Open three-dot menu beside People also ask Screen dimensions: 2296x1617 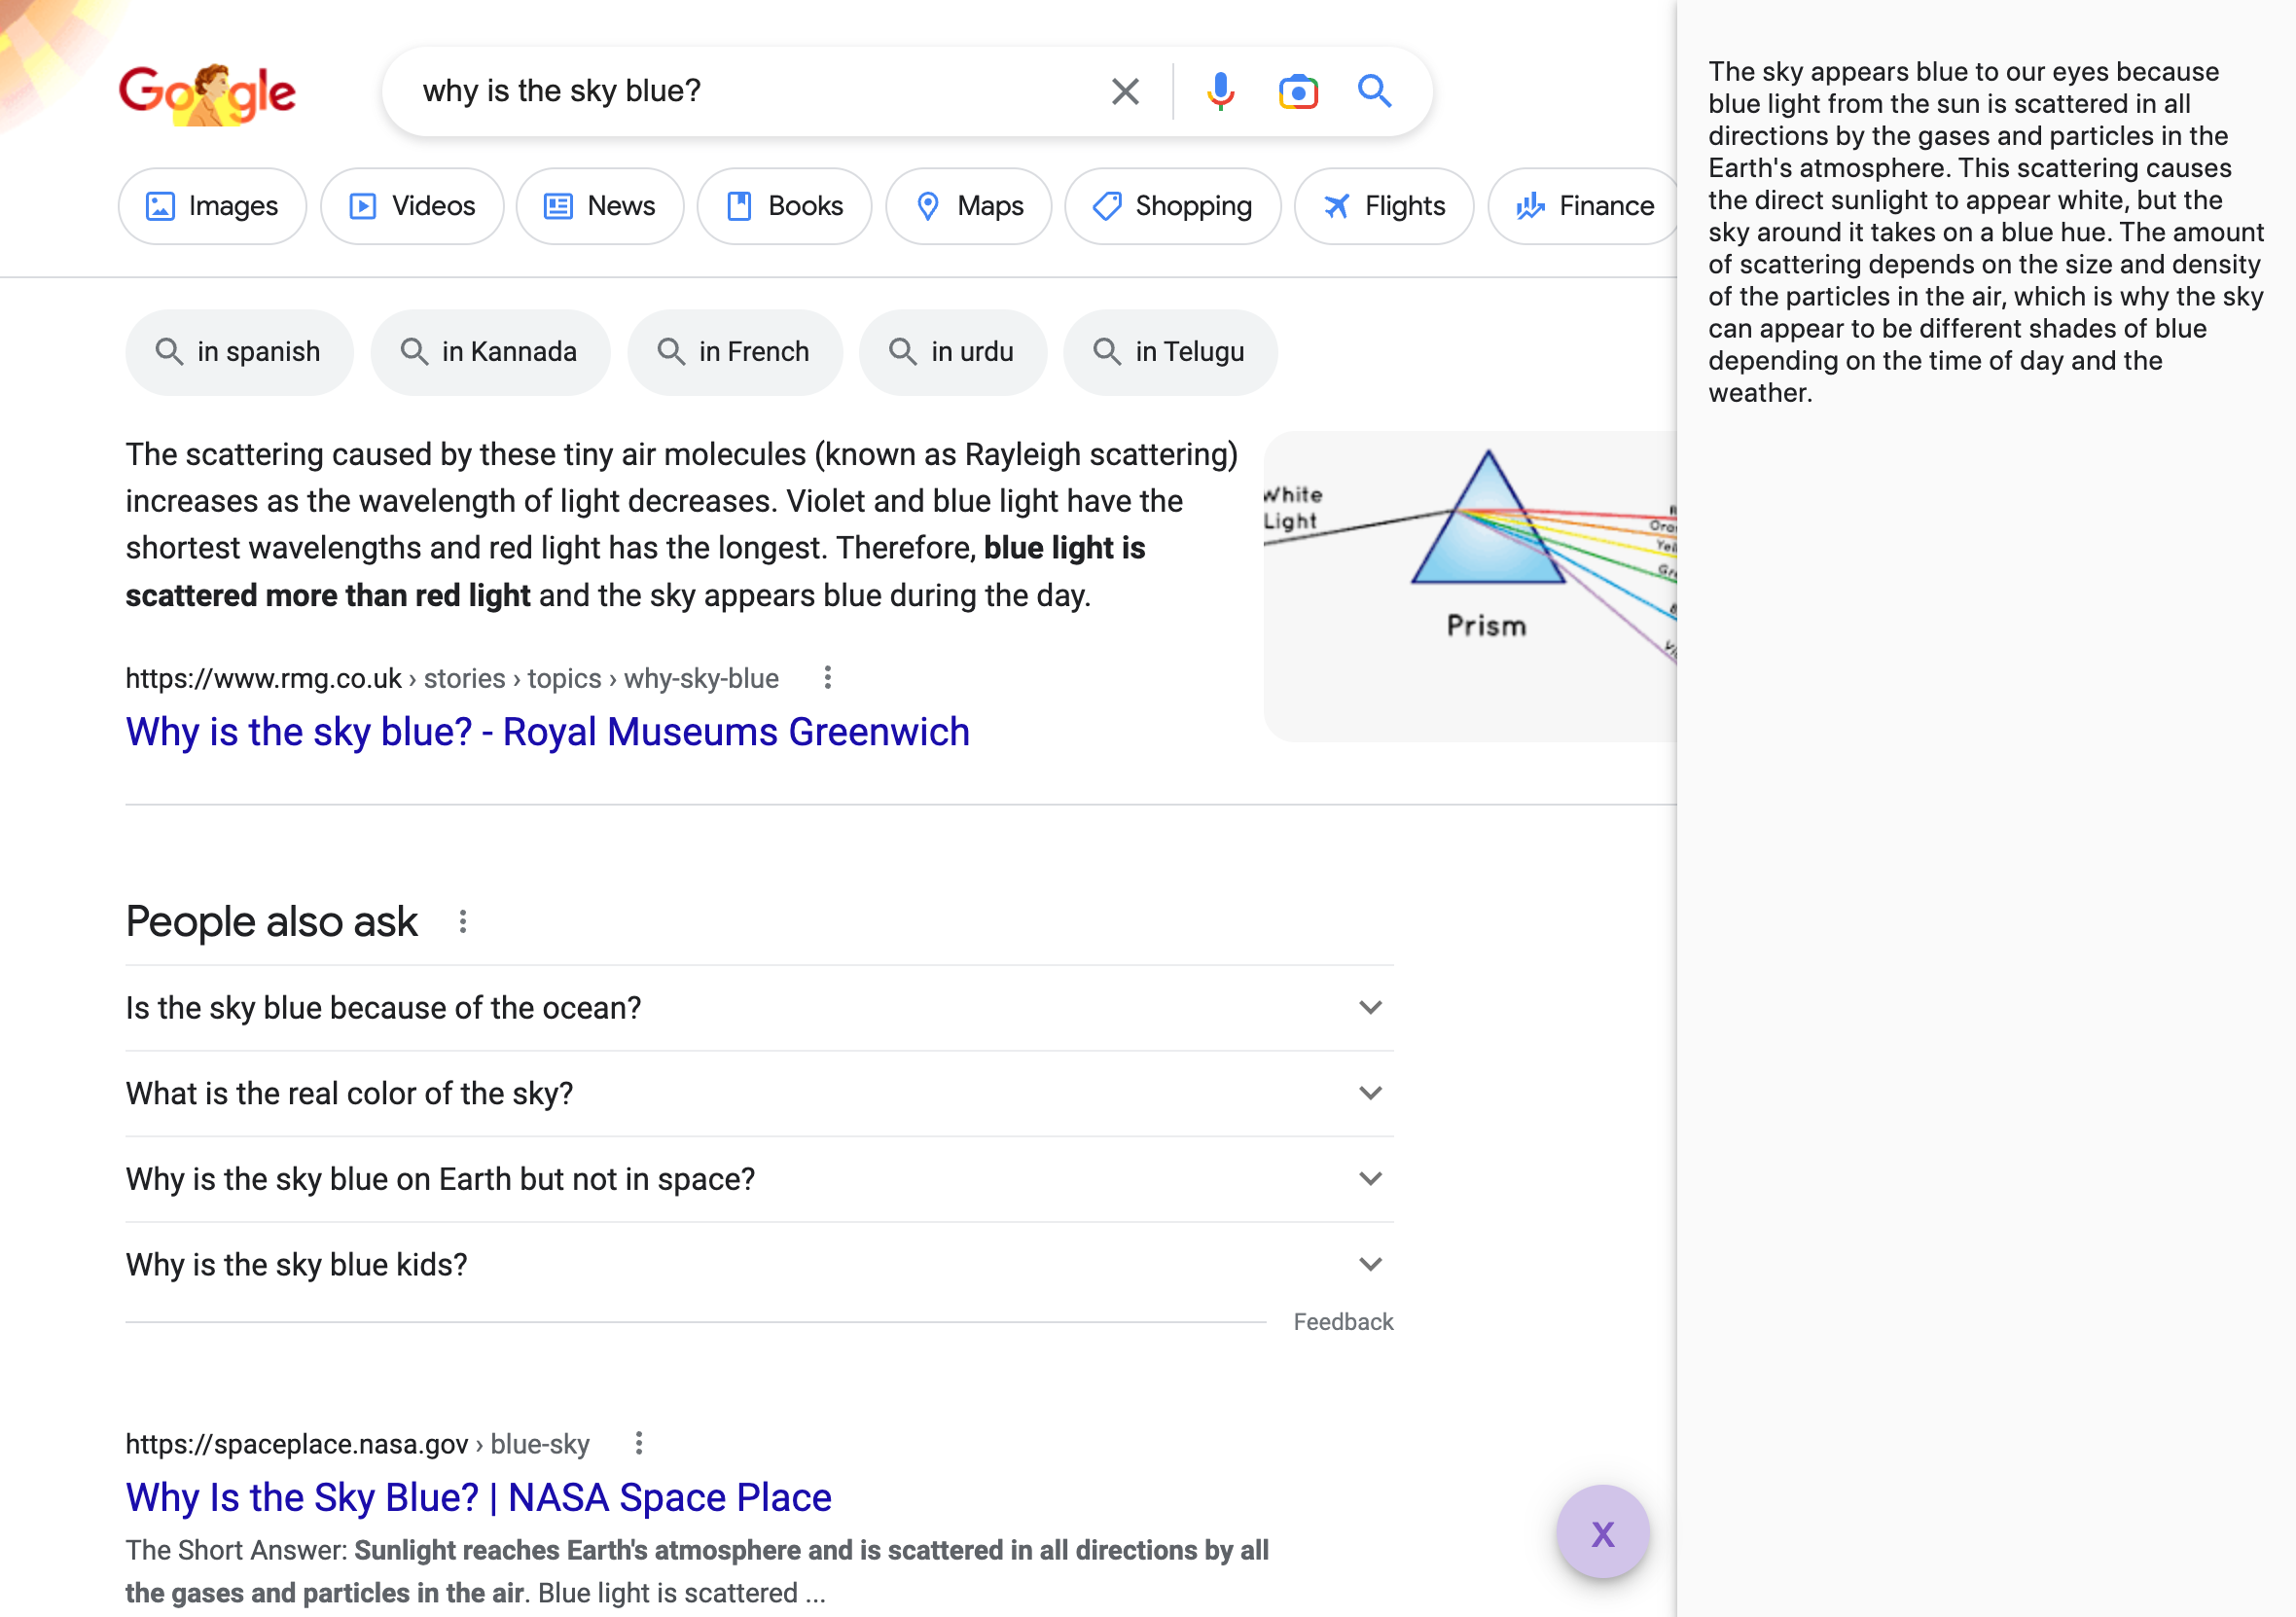[x=462, y=921]
